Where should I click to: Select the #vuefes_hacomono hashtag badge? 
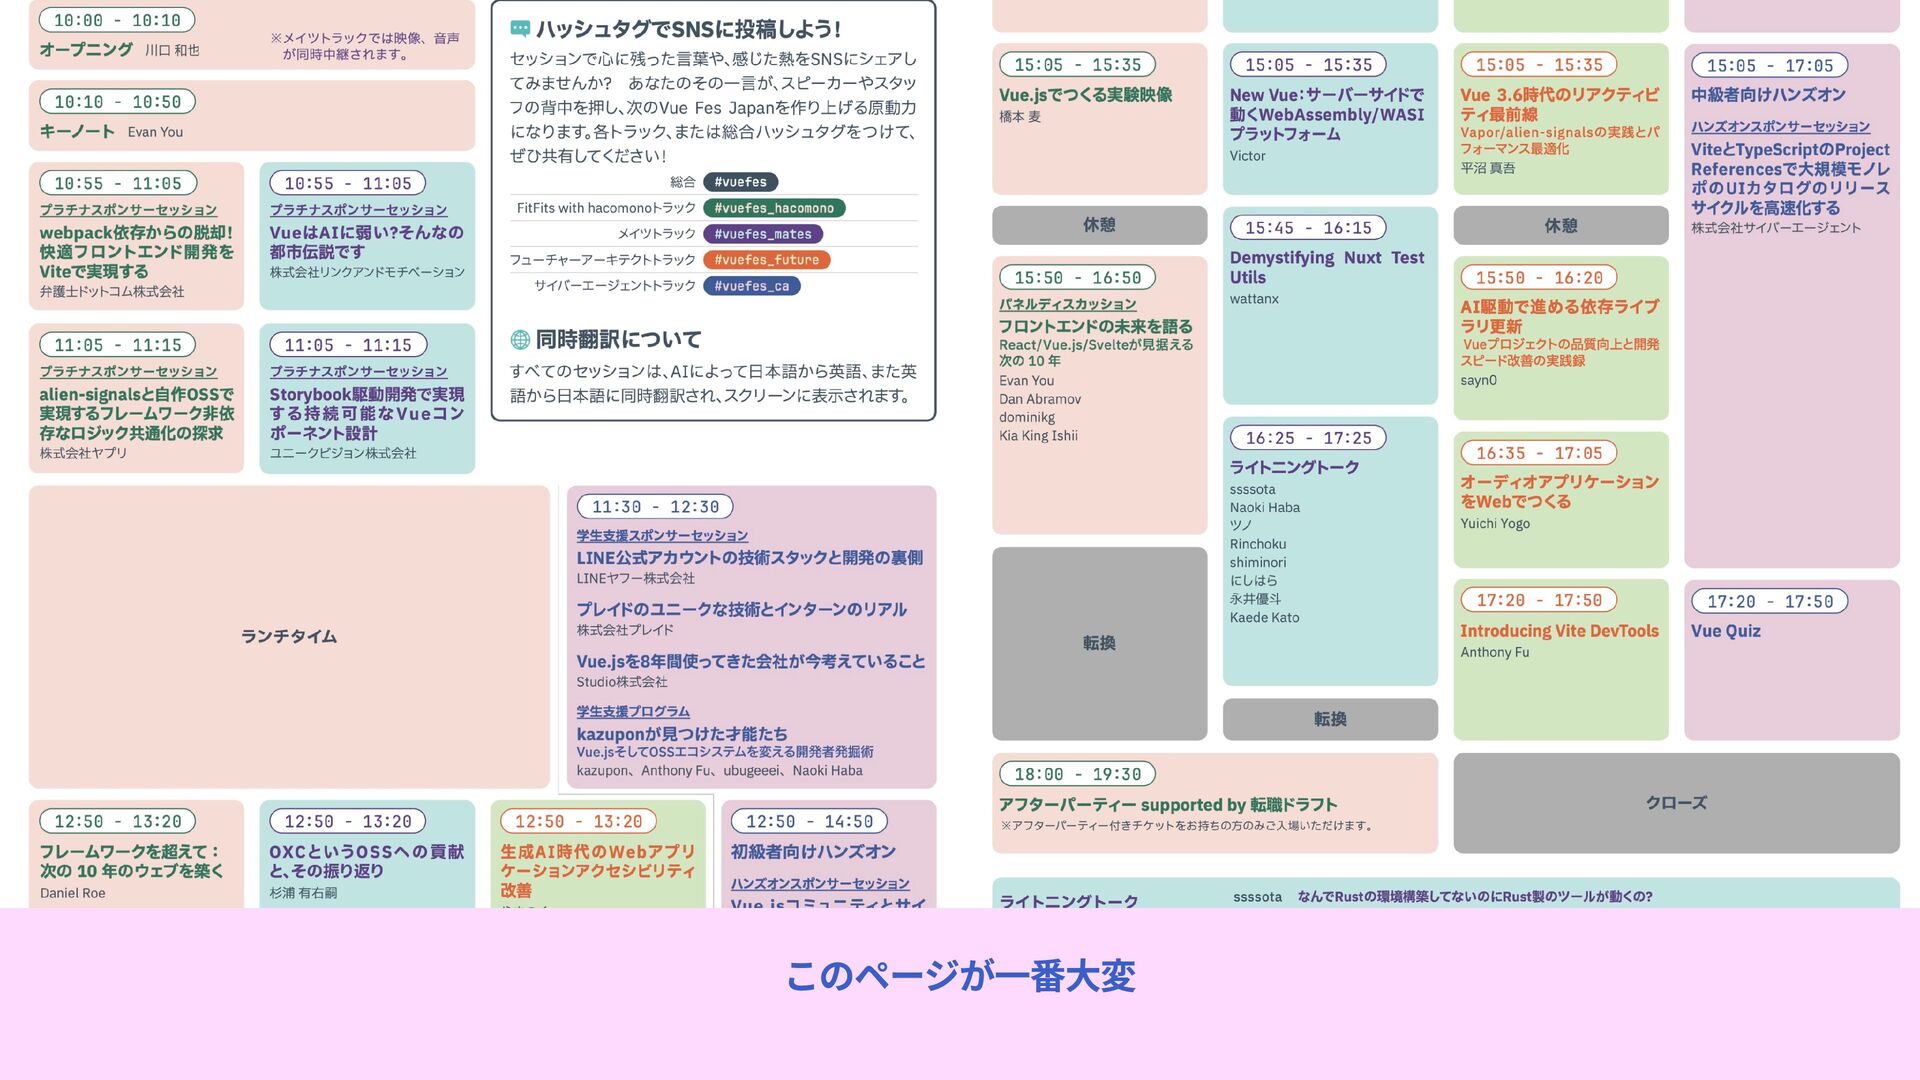coord(774,208)
